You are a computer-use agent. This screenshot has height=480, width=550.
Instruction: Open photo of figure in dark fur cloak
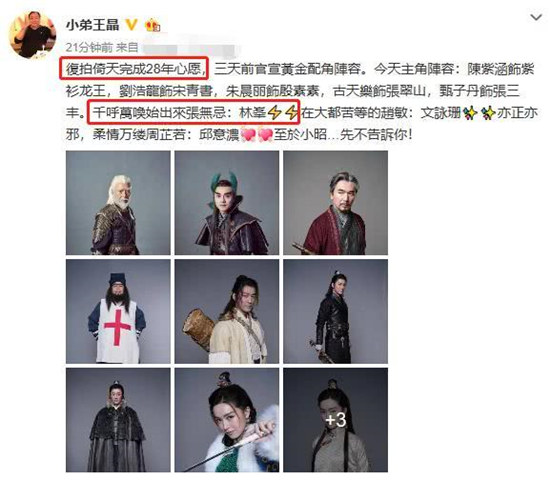[x=118, y=420]
